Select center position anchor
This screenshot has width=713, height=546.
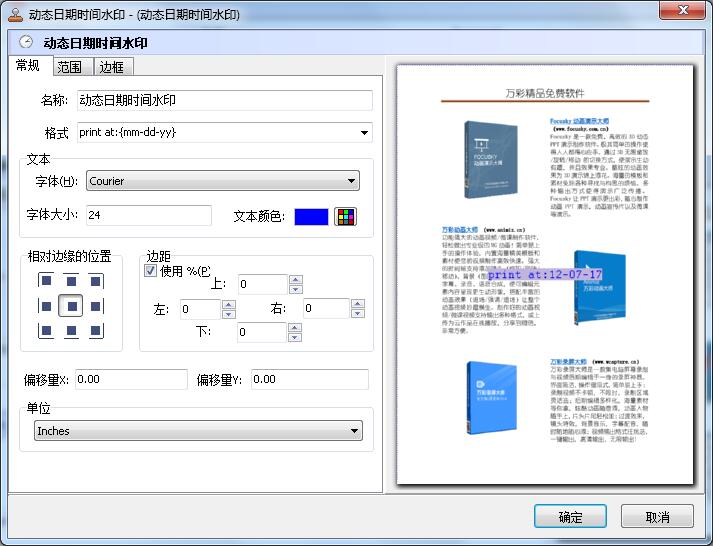point(70,306)
